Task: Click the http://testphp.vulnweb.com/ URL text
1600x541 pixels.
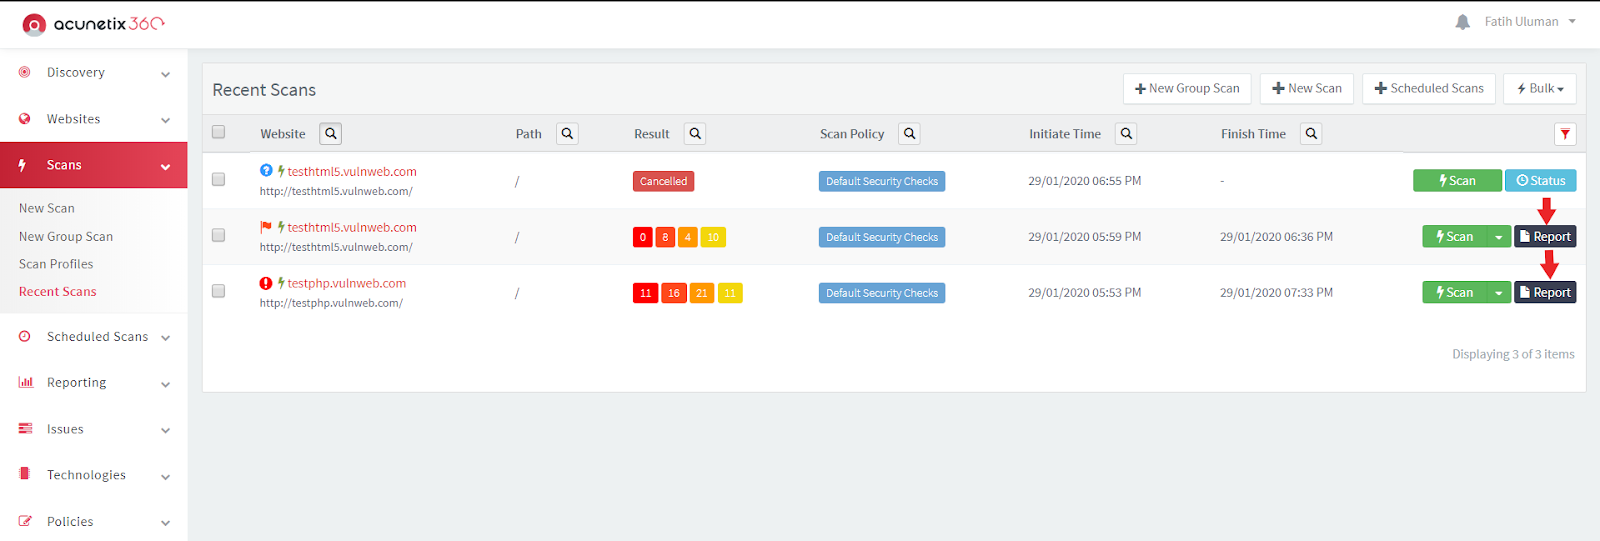Action: [331, 303]
